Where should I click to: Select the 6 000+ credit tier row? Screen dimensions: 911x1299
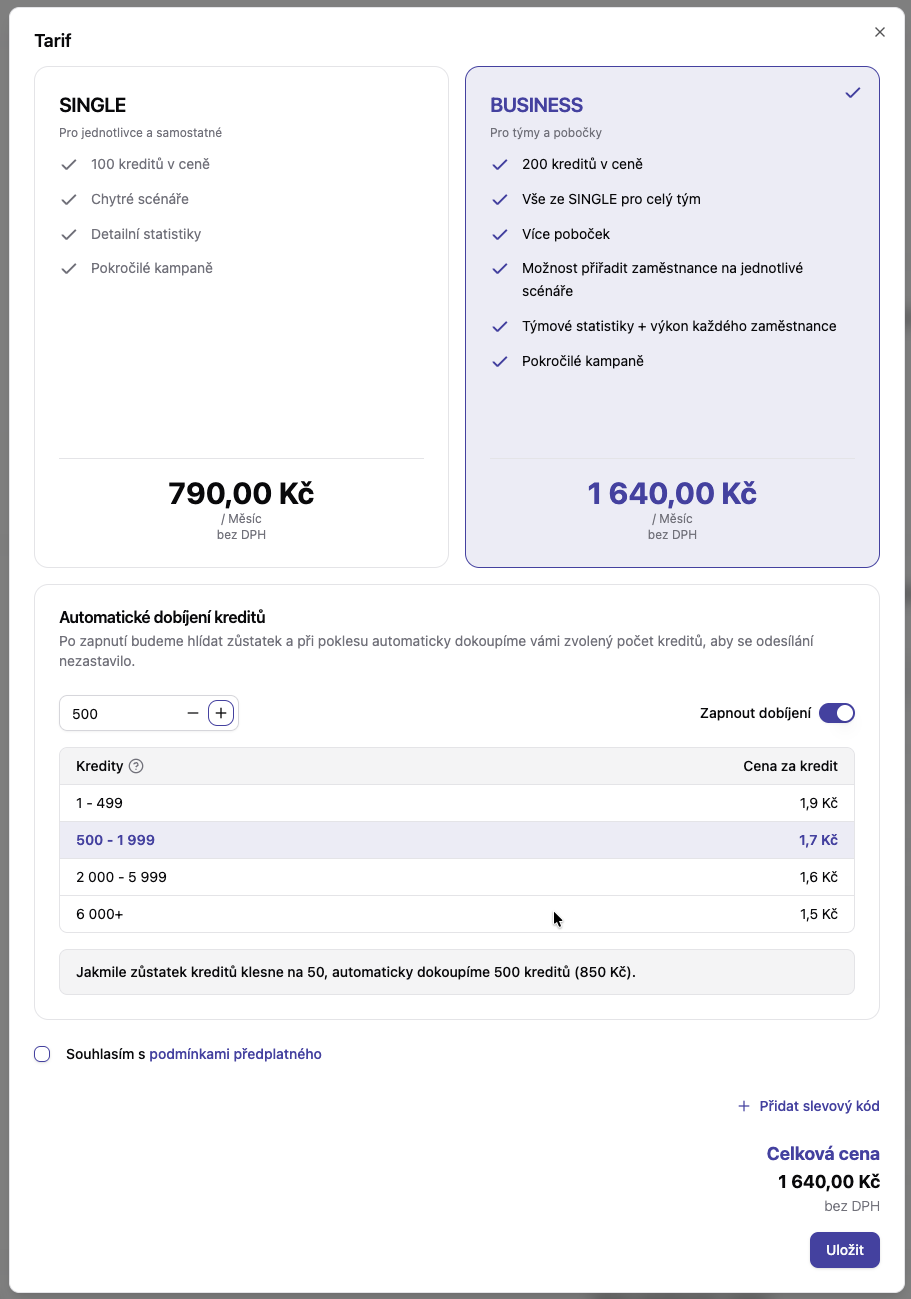point(456,913)
